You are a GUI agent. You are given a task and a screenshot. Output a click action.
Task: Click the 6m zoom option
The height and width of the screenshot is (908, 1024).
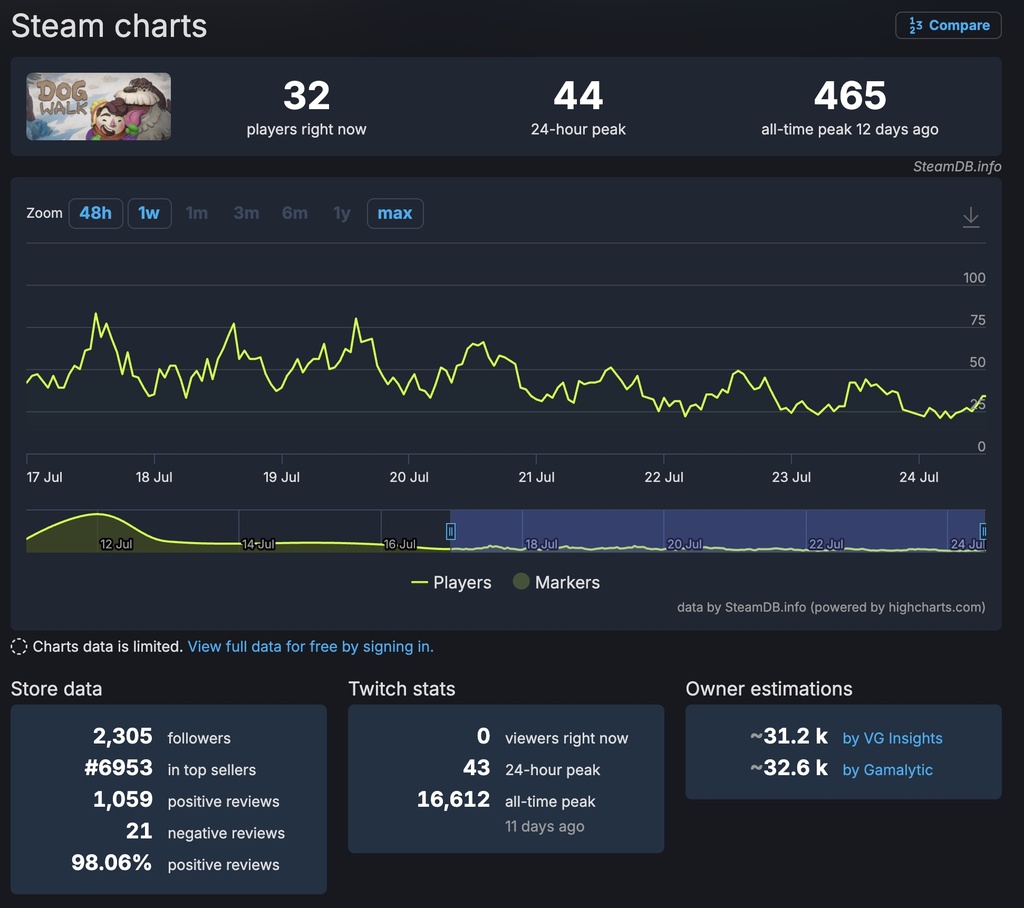pos(295,213)
